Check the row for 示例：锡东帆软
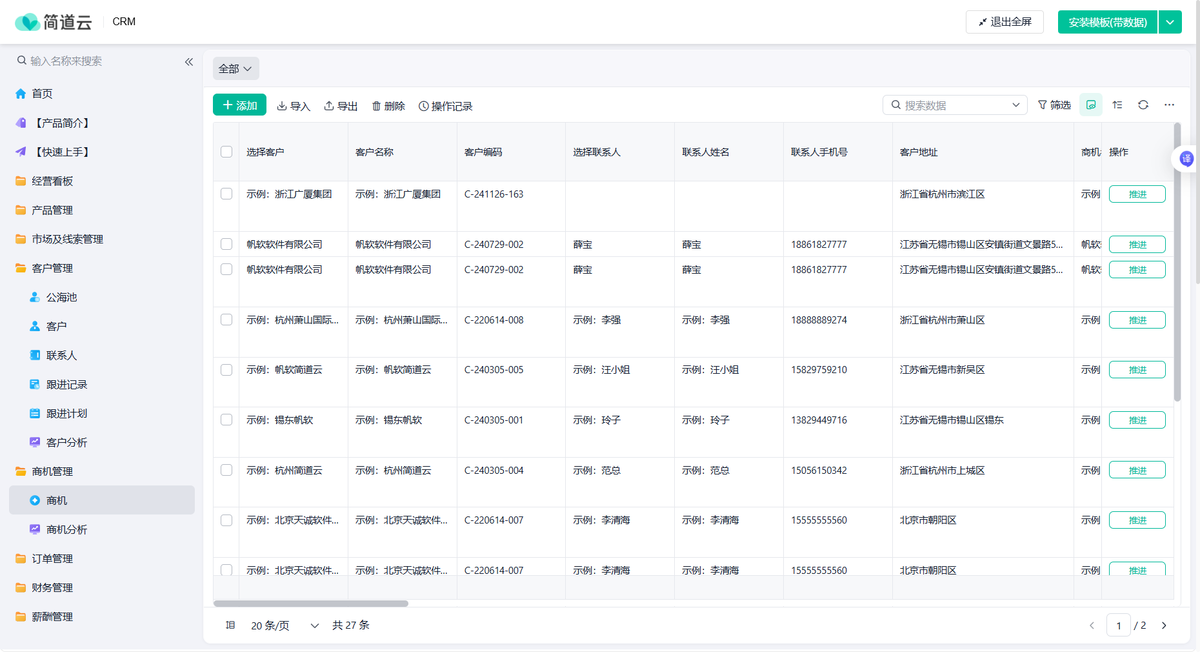 tap(226, 420)
